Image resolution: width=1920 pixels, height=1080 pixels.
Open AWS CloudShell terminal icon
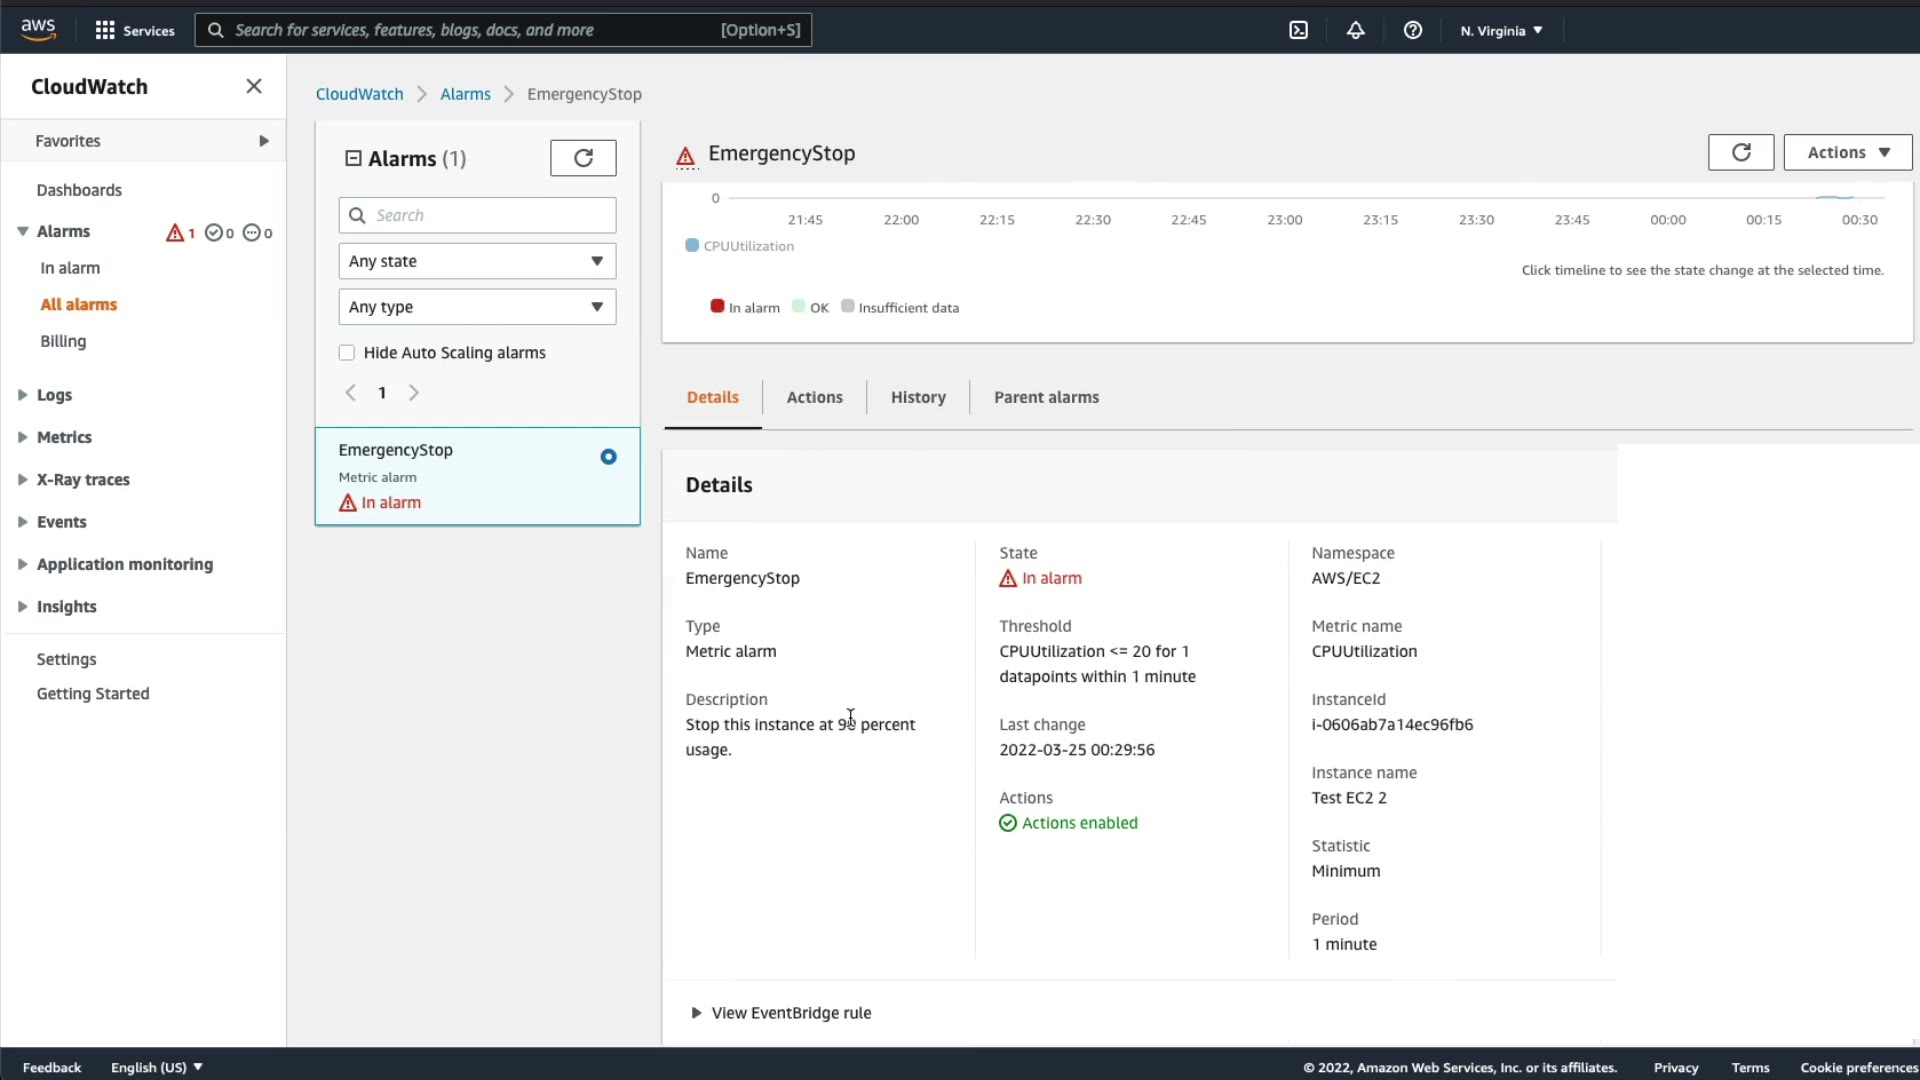1298,30
